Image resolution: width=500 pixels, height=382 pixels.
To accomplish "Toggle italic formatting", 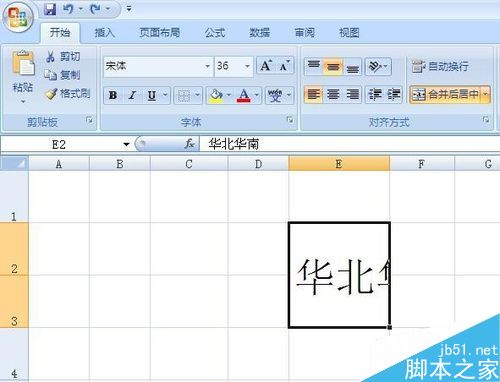I will (x=132, y=95).
